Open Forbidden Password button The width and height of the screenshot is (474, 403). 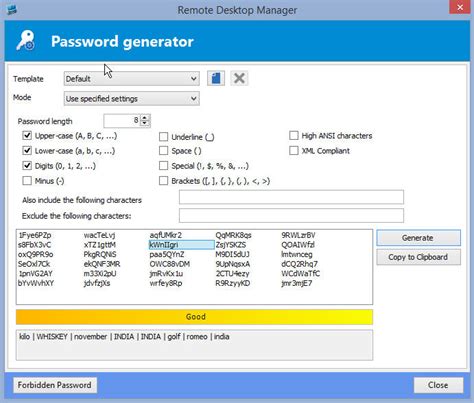click(x=55, y=385)
